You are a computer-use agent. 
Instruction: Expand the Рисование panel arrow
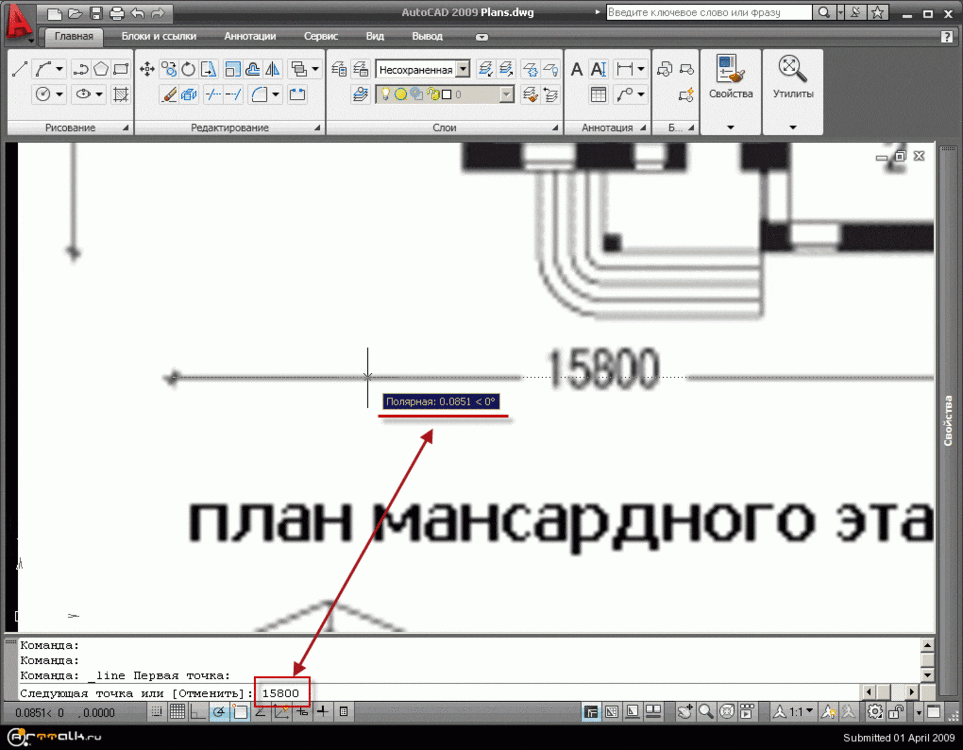[x=125, y=127]
